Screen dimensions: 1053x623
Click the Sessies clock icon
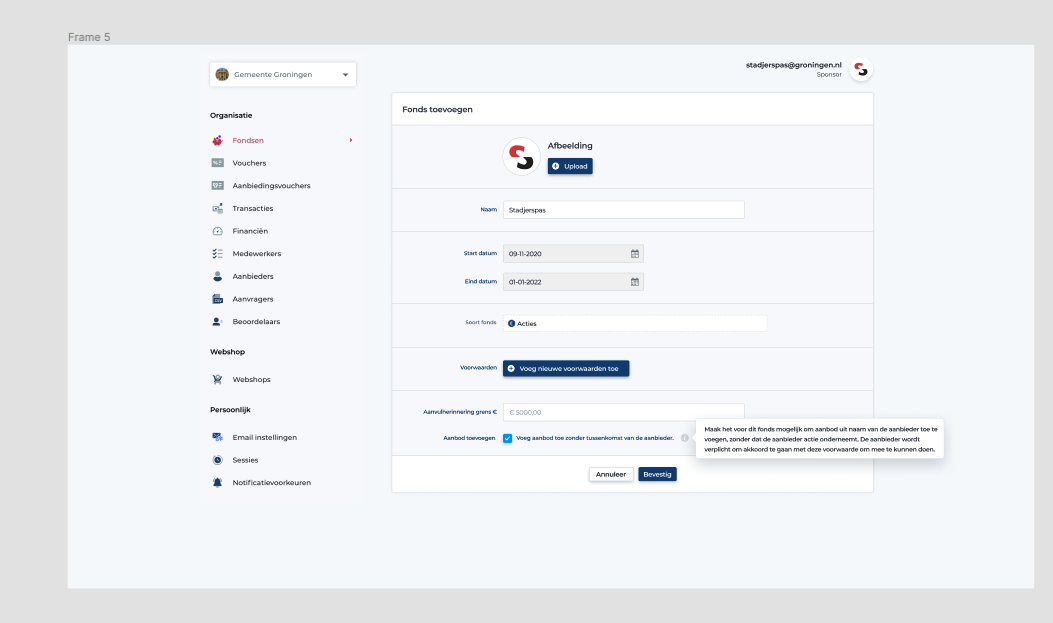pyautogui.click(x=218, y=460)
